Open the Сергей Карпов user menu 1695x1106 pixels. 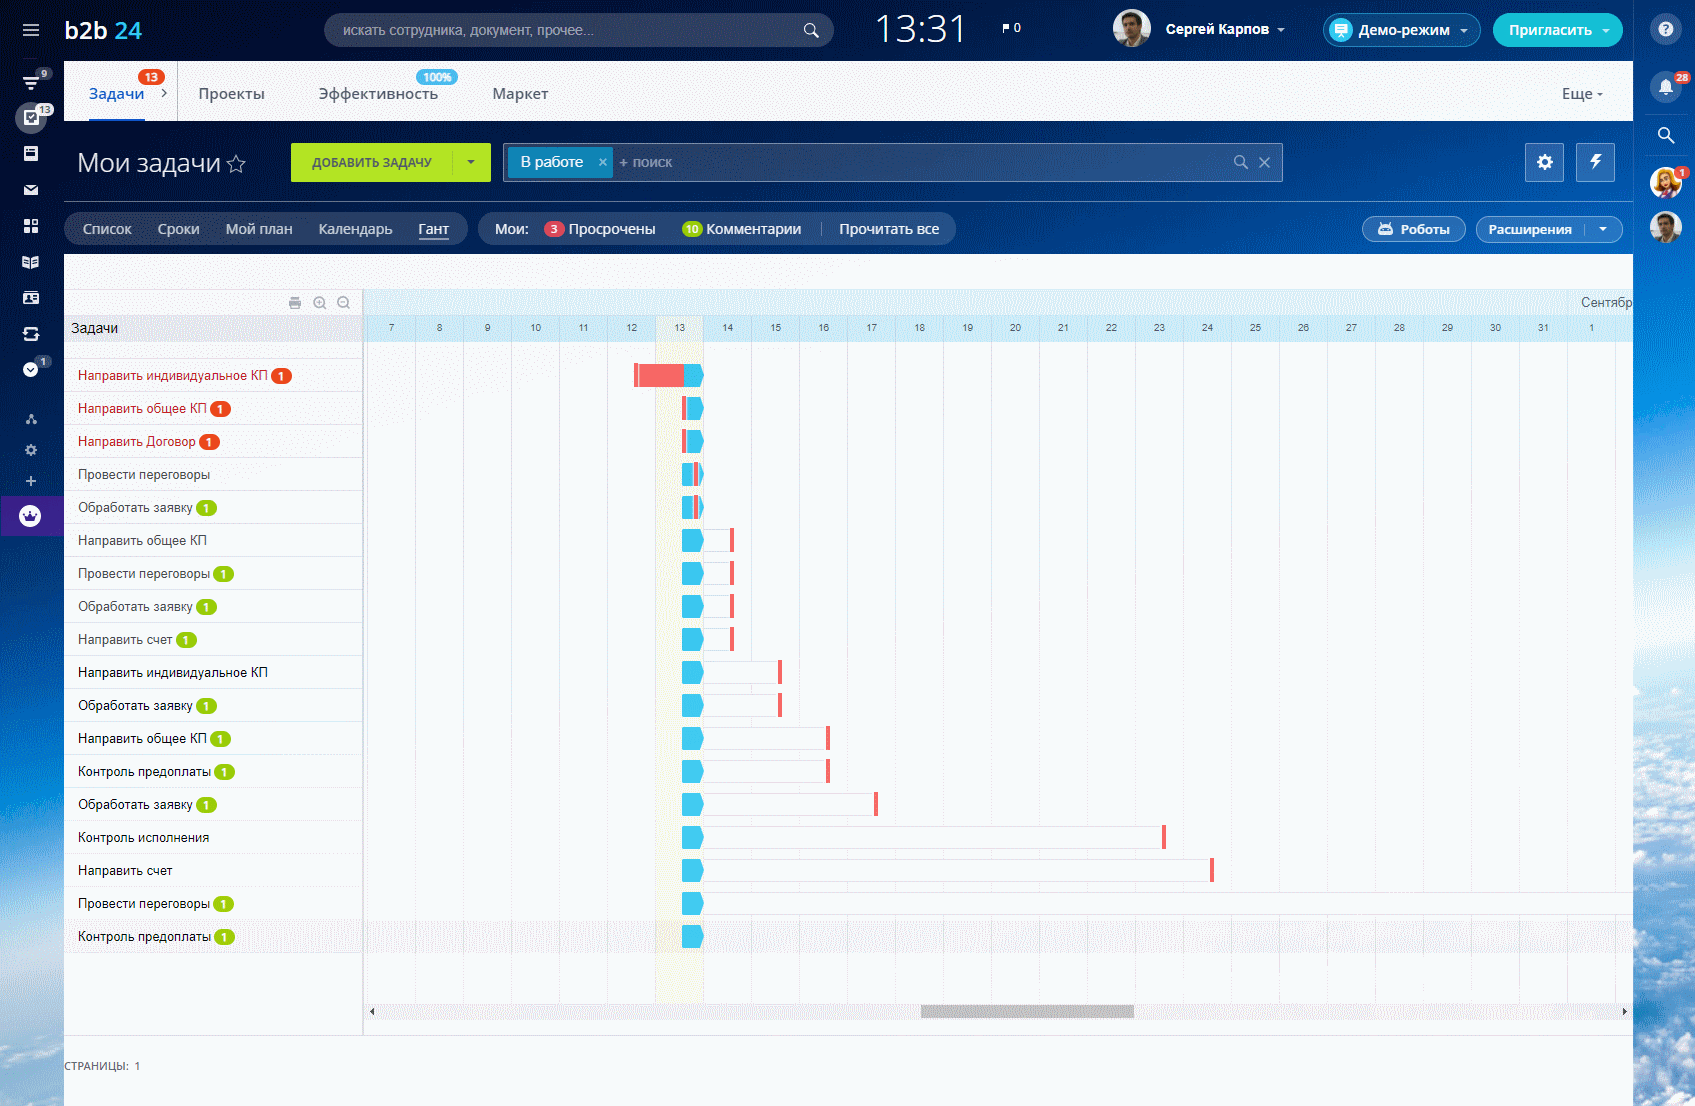(x=1225, y=29)
